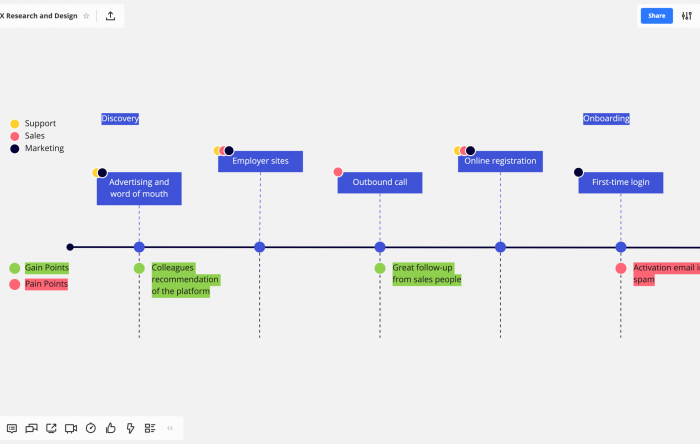Click the red Pain Points legend dot
This screenshot has height=444, width=700.
(15, 284)
